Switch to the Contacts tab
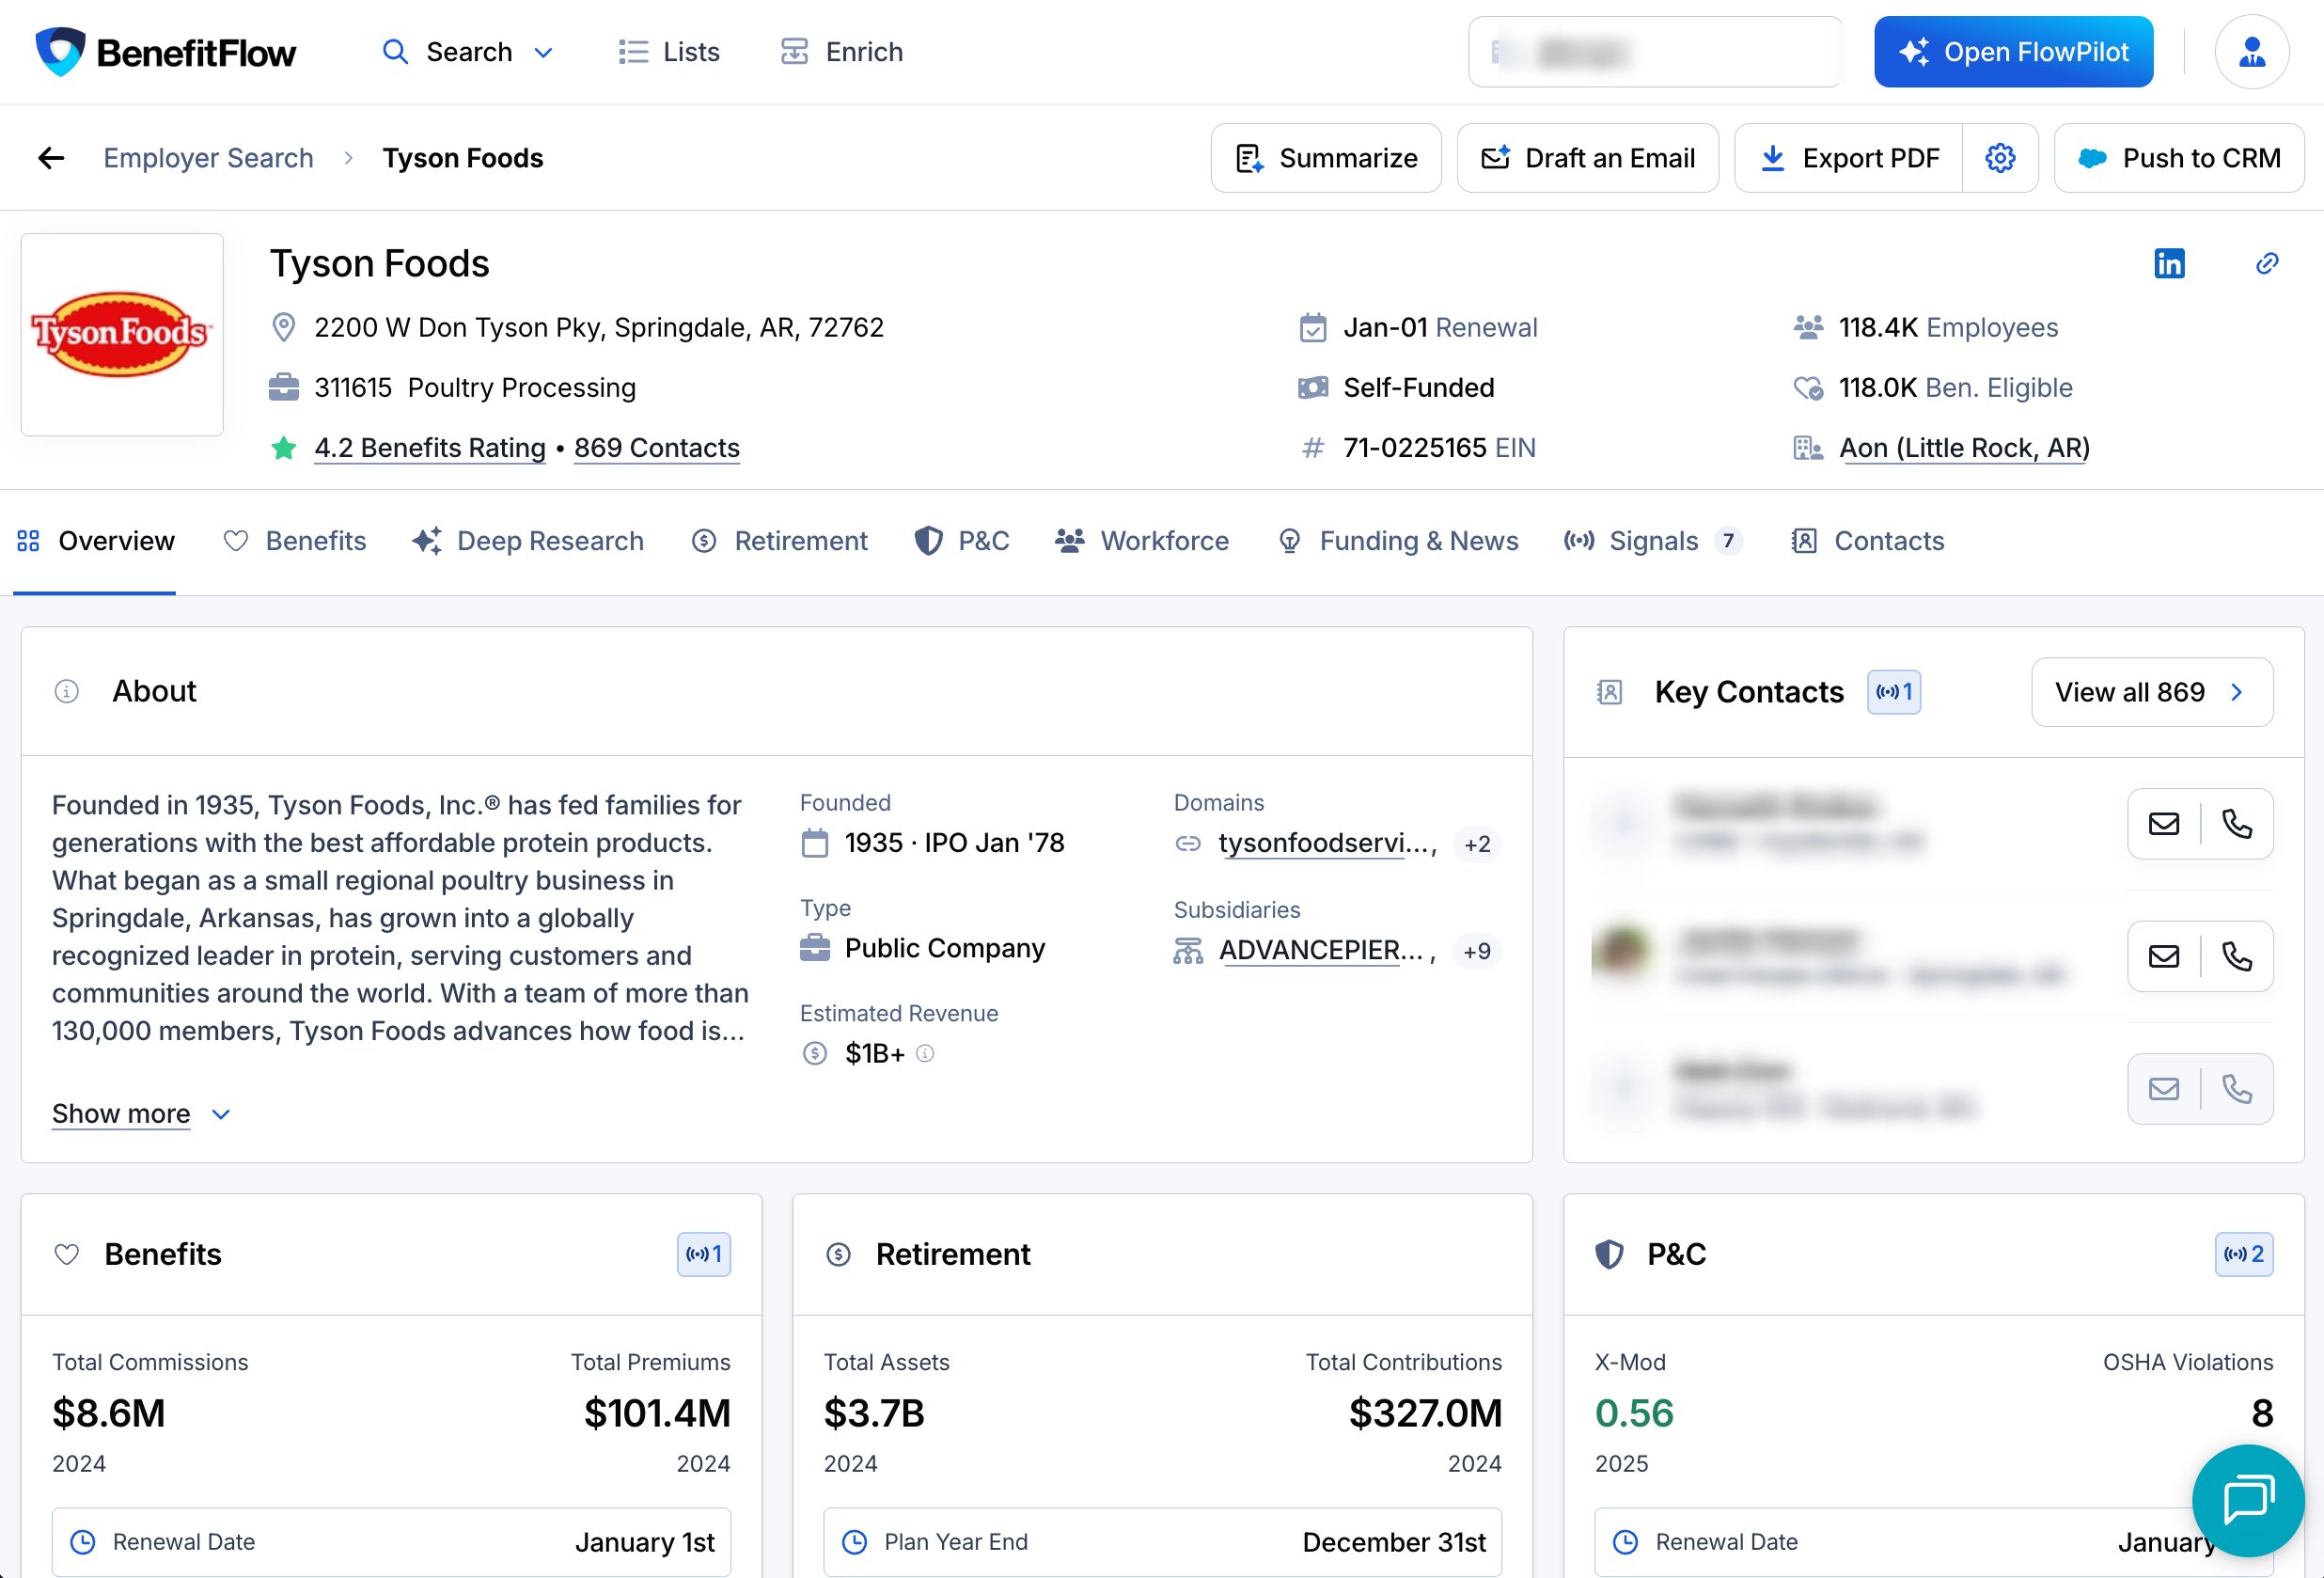 (1867, 541)
